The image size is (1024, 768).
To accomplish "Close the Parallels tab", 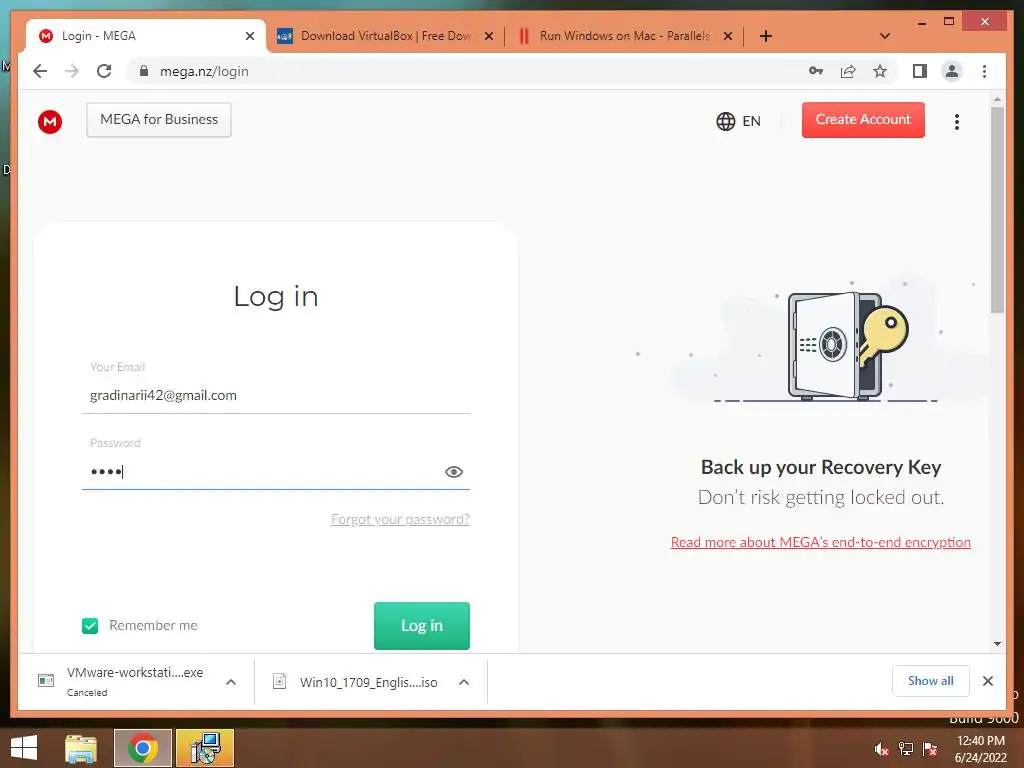I will [728, 36].
